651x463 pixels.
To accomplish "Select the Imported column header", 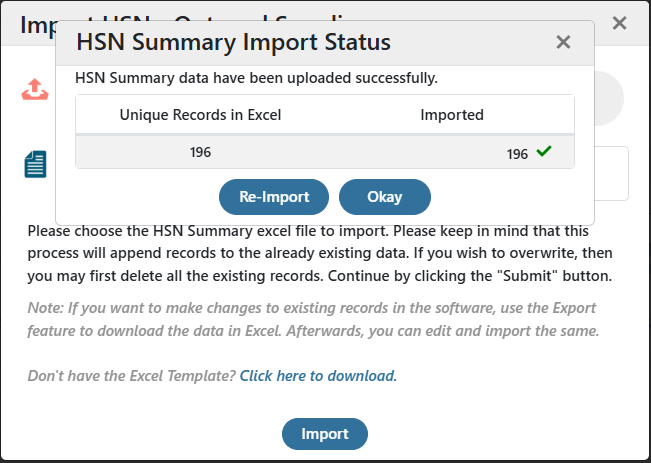I will pyautogui.click(x=452, y=115).
